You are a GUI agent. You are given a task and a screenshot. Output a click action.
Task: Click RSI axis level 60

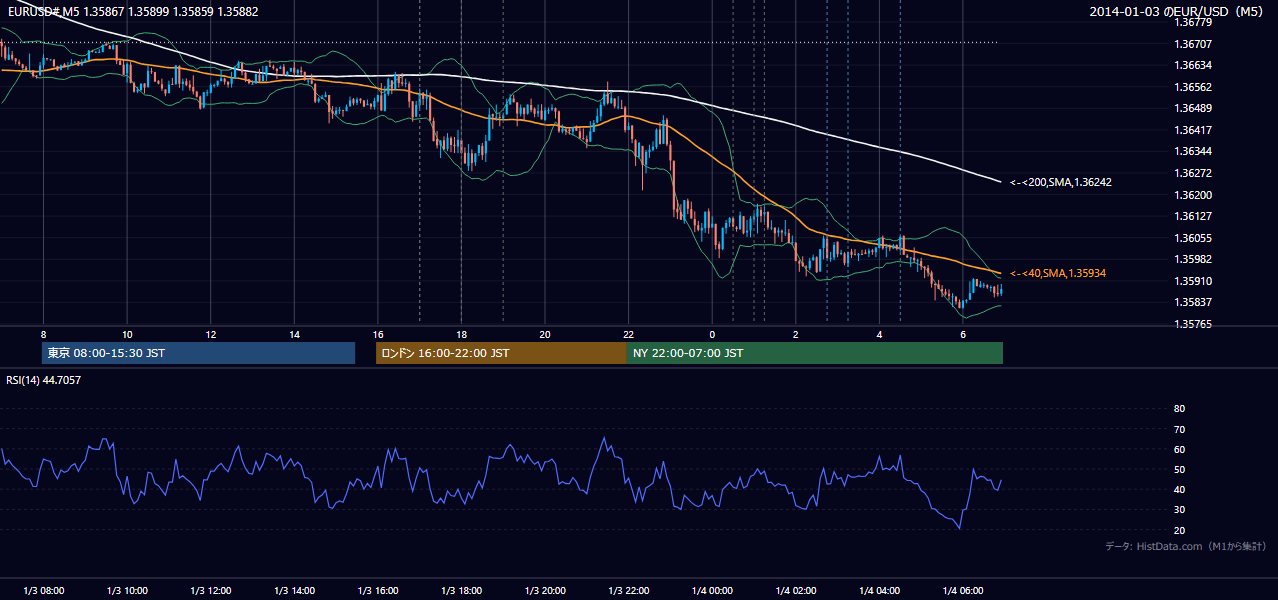(1179, 449)
